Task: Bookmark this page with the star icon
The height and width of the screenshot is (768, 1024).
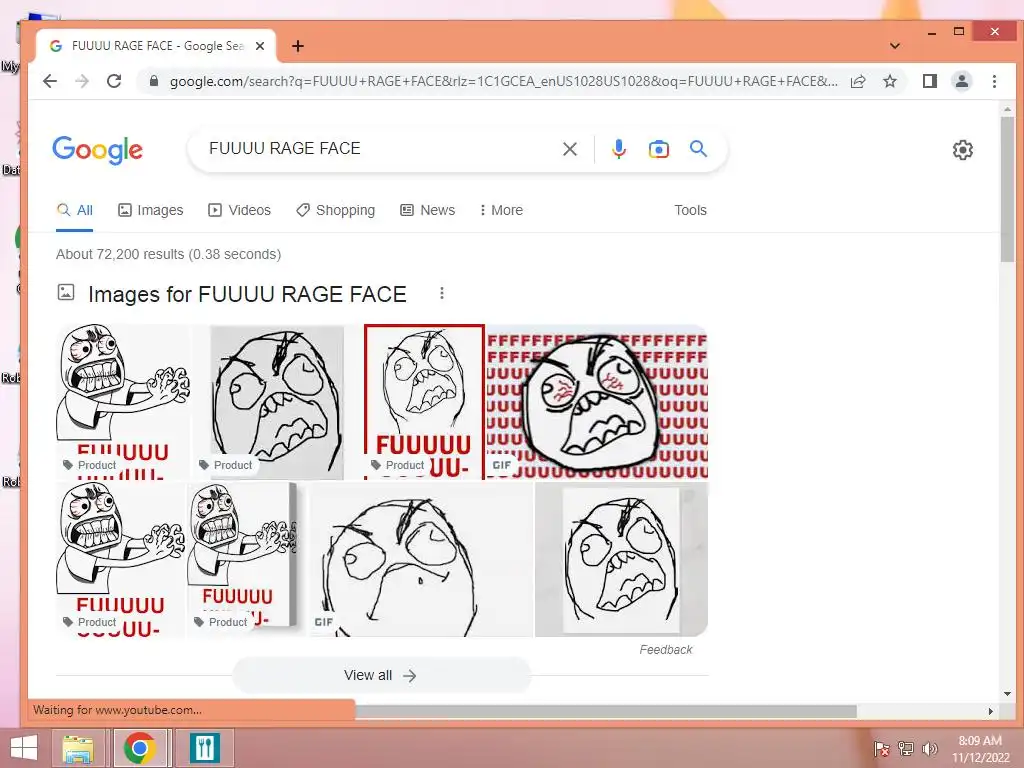Action: pos(889,81)
